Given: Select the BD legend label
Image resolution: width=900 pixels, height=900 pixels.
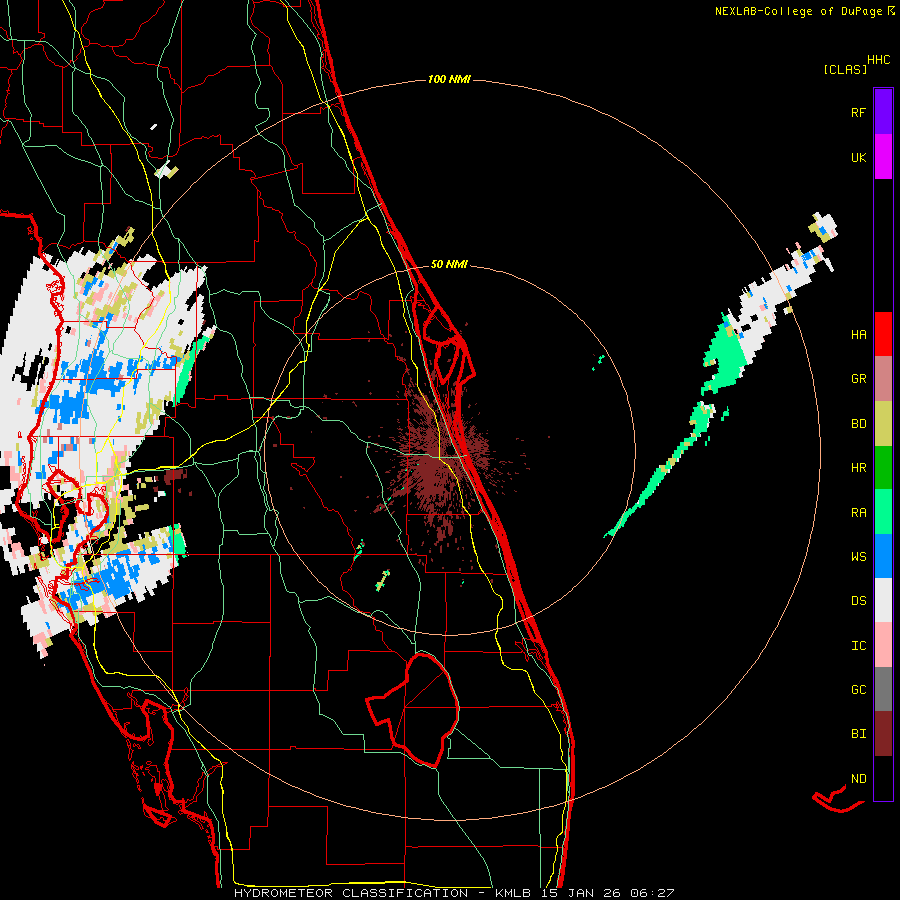Looking at the screenshot, I should pos(858,424).
